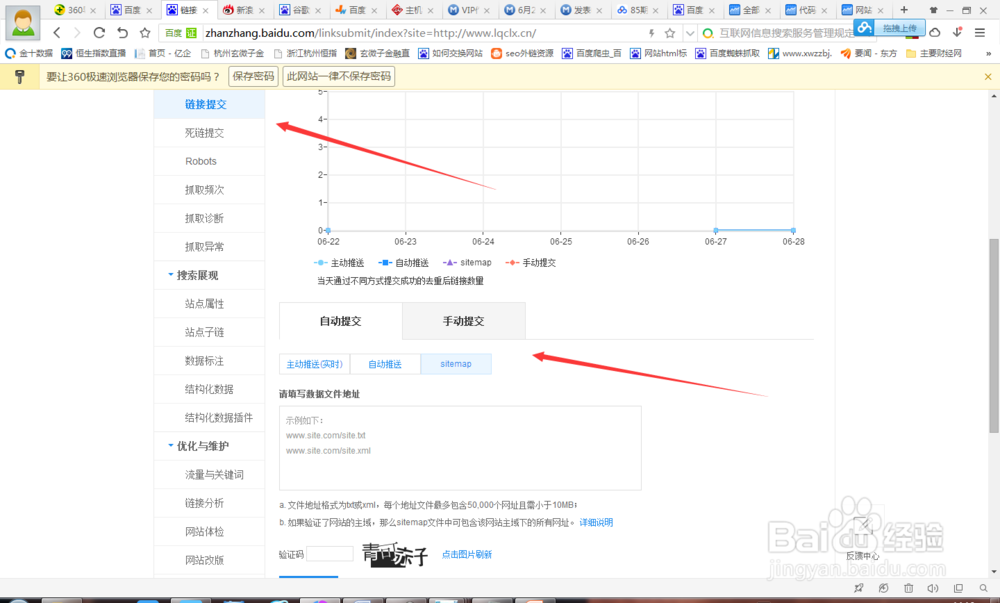
Task: Click 此网站一律不保存密码 button
Action: 339,76
